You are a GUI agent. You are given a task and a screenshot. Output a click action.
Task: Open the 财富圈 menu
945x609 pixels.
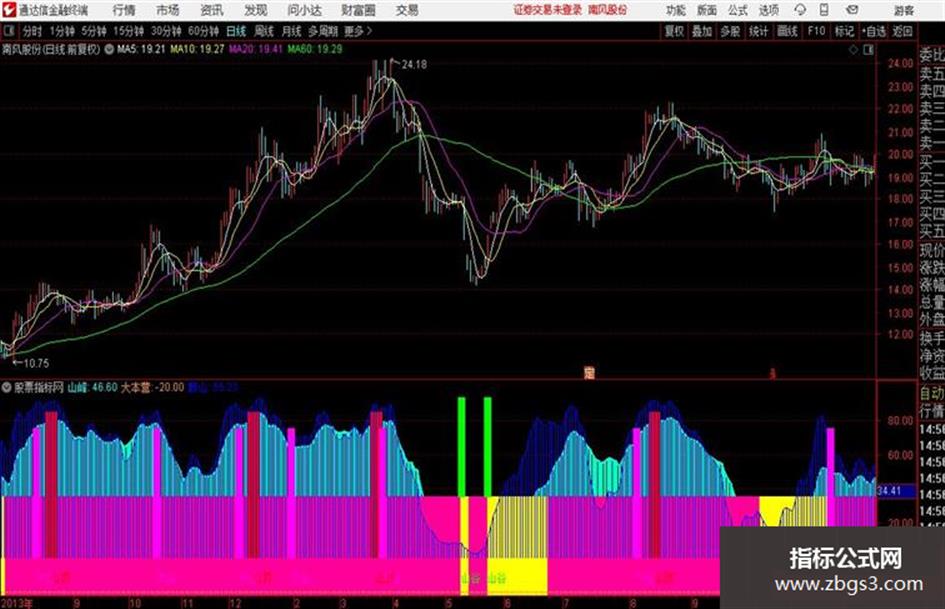[x=358, y=10]
